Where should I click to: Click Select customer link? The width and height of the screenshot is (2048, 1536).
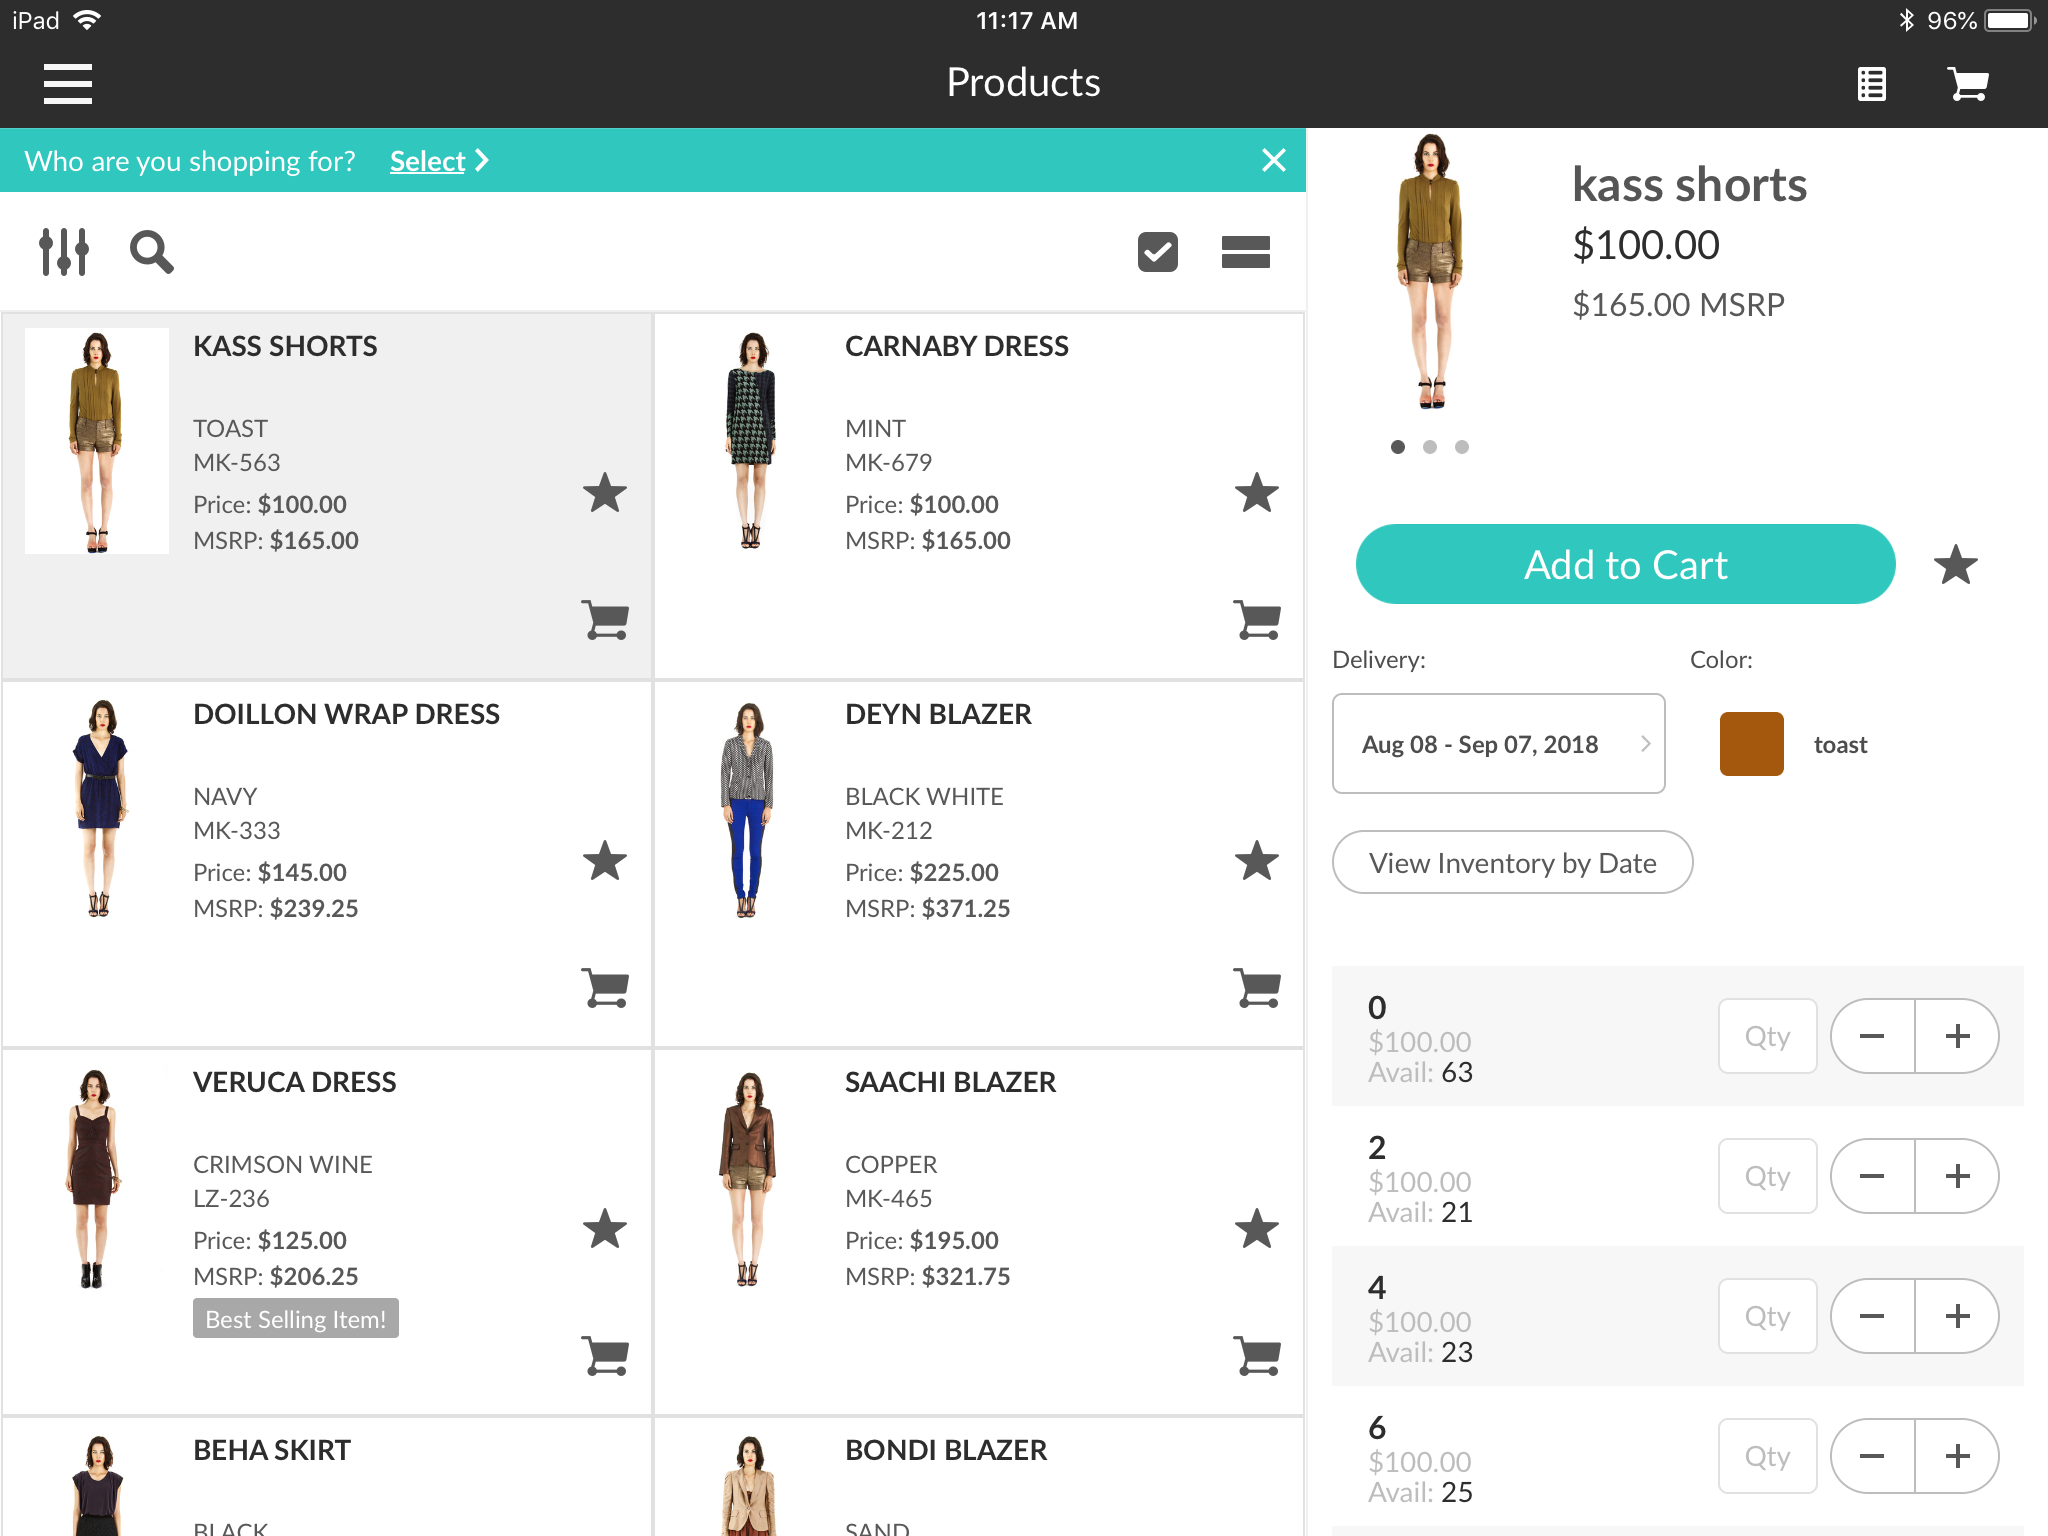[427, 161]
